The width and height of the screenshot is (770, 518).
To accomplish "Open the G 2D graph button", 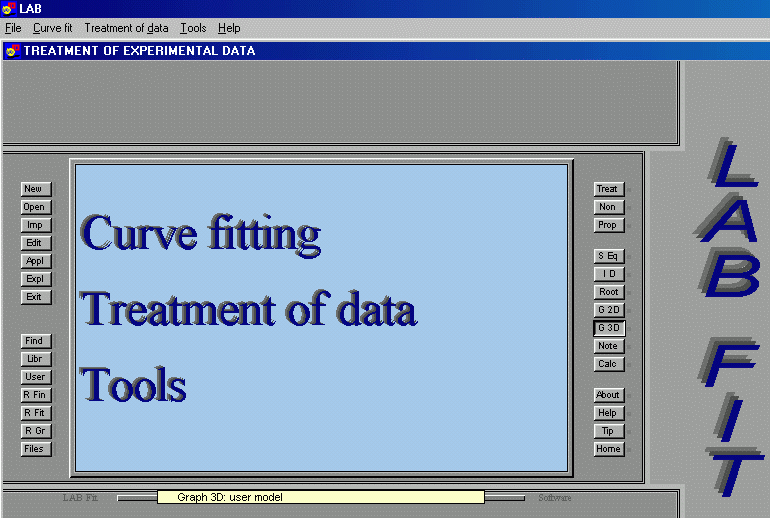I will click(x=609, y=310).
